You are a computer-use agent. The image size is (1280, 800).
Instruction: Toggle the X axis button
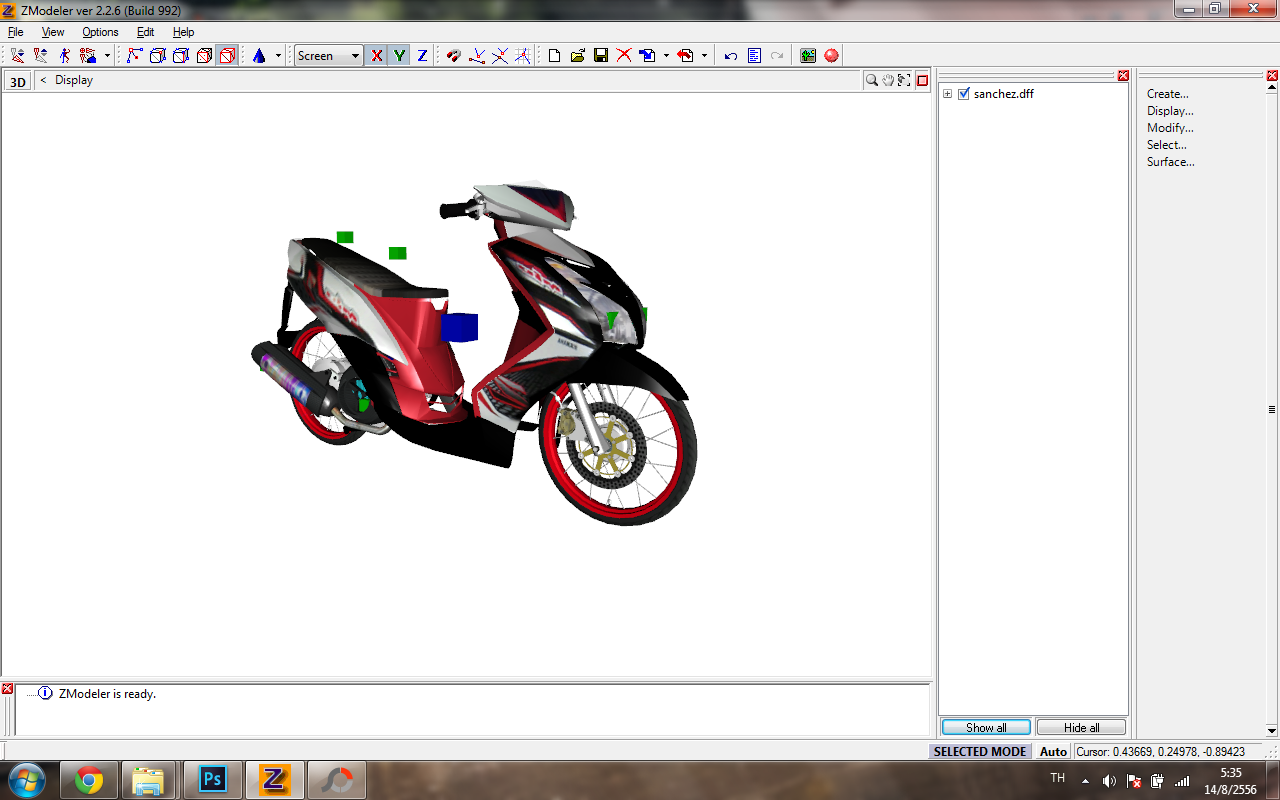pyautogui.click(x=376, y=56)
